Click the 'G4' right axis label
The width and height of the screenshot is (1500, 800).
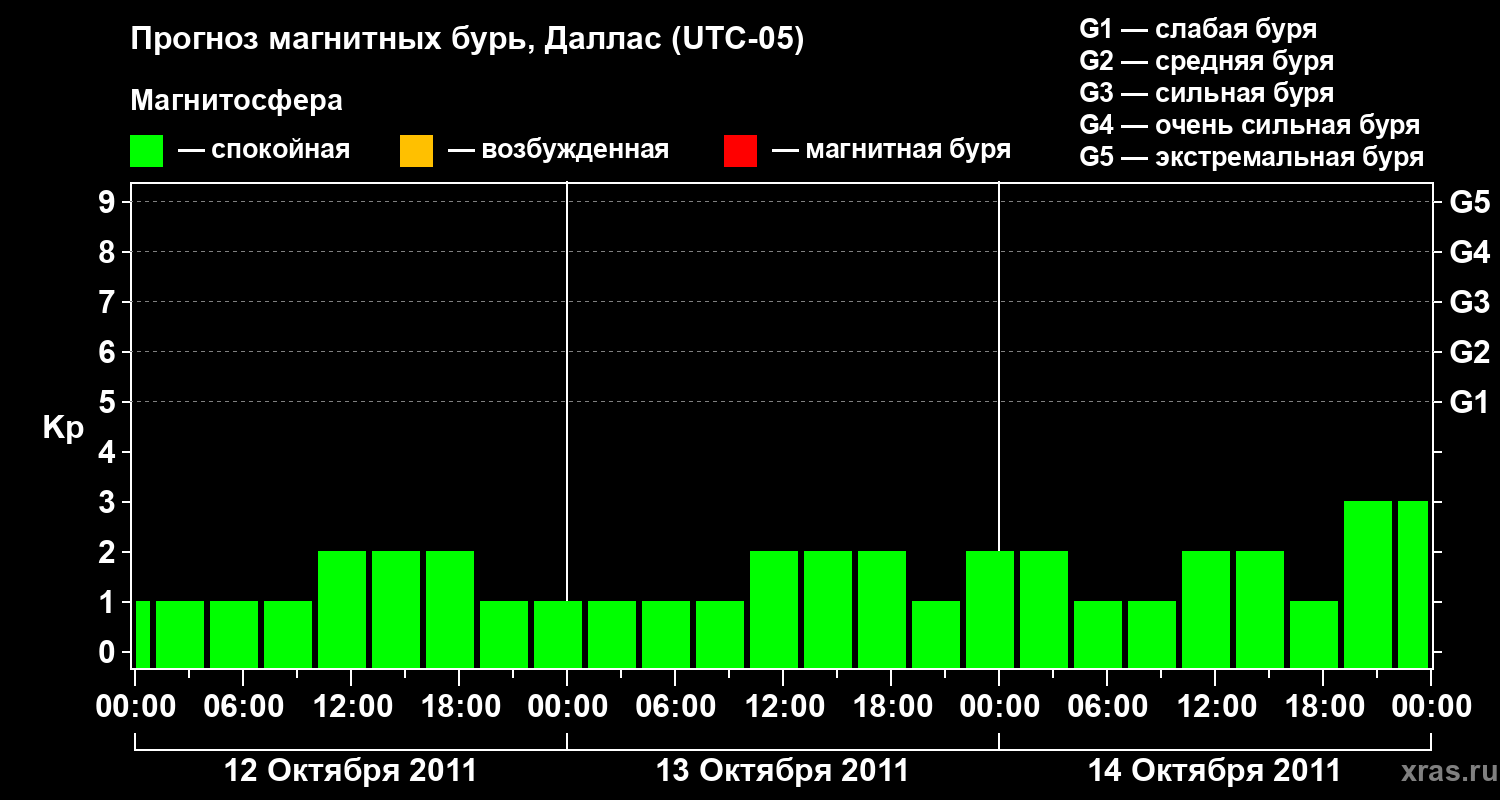(x=1470, y=252)
